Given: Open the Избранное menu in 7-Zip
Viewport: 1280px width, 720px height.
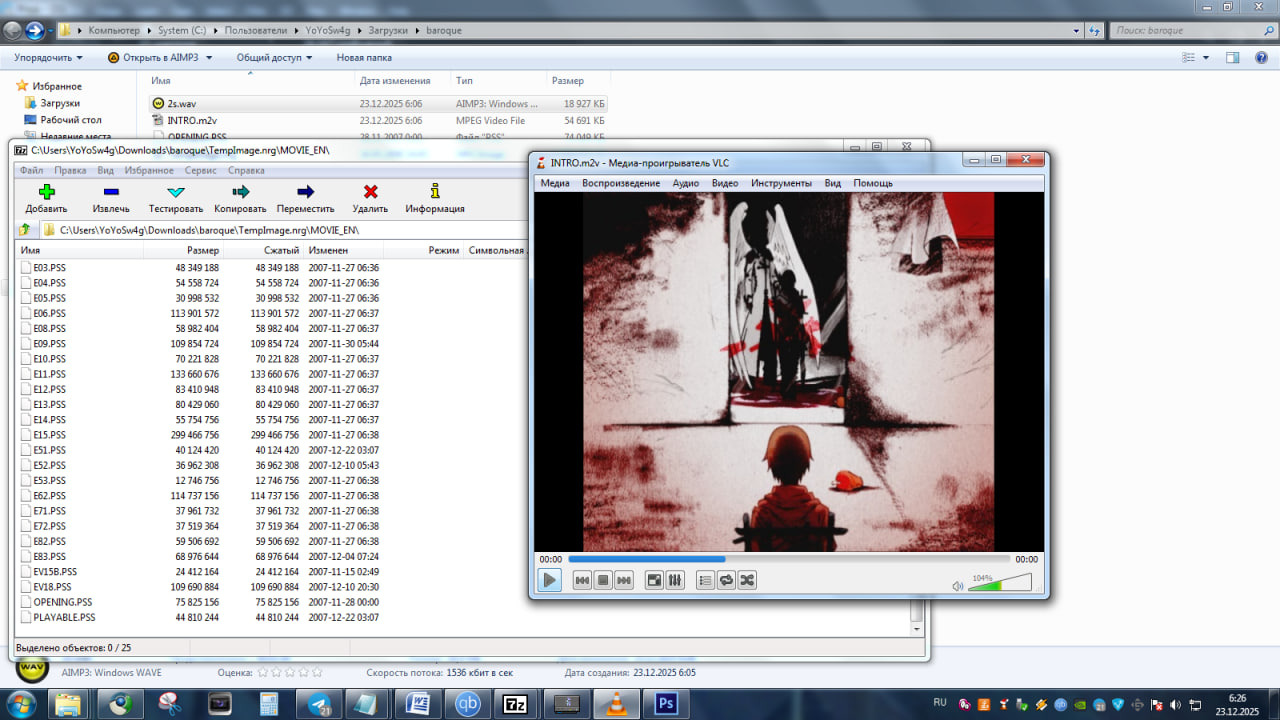Looking at the screenshot, I should (149, 171).
